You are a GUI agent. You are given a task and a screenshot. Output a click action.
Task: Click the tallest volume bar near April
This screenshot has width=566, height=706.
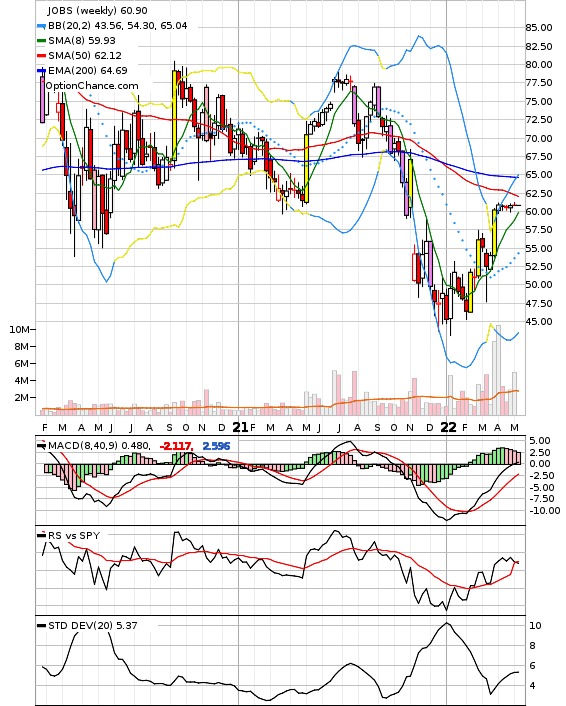(498, 370)
